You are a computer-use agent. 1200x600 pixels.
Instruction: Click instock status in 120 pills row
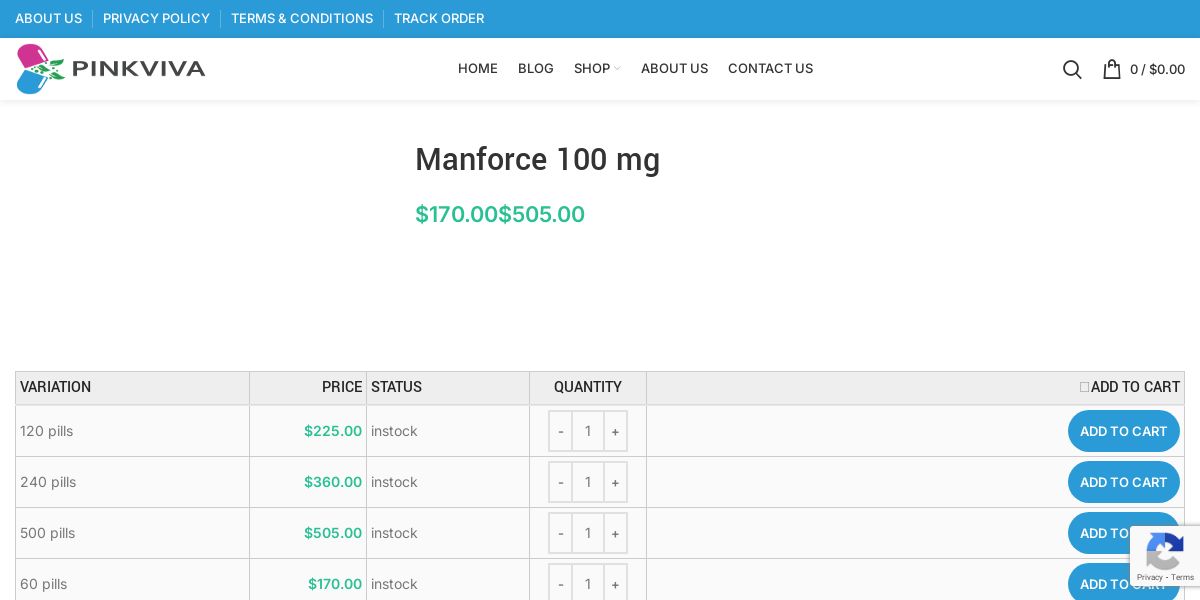pos(394,431)
